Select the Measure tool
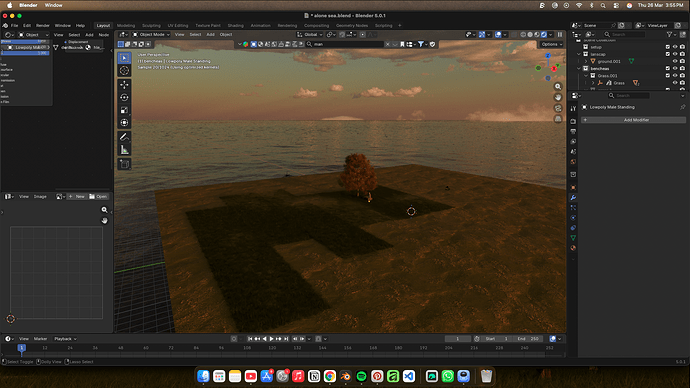The height and width of the screenshot is (388, 690). pyautogui.click(x=125, y=150)
